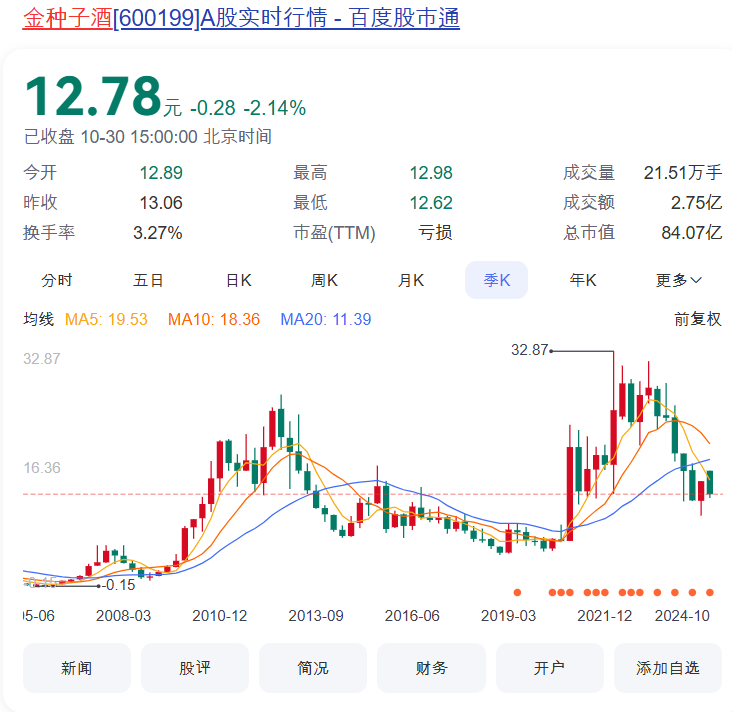Viewport: 732px width, 712px height.
Task: Click the 已收盘 10-30 15:00:00 status text
Action: 148,137
